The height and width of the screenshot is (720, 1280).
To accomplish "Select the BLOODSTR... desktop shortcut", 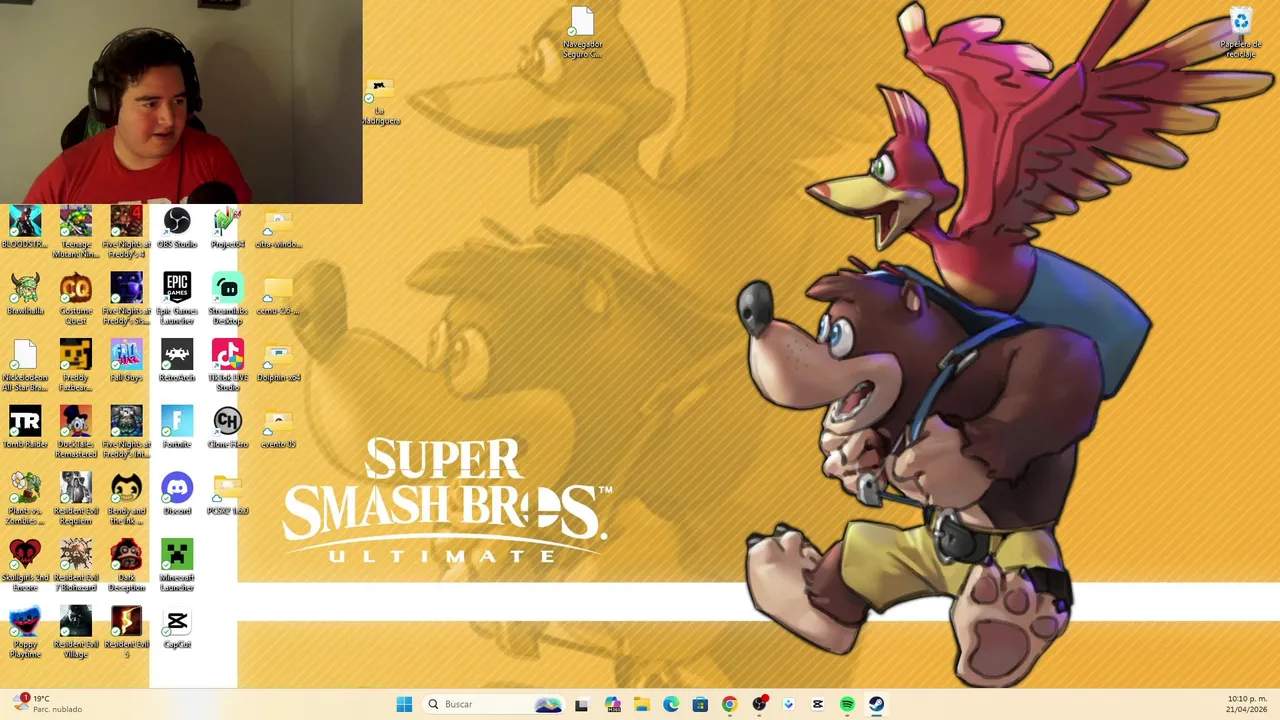I will tap(25, 228).
